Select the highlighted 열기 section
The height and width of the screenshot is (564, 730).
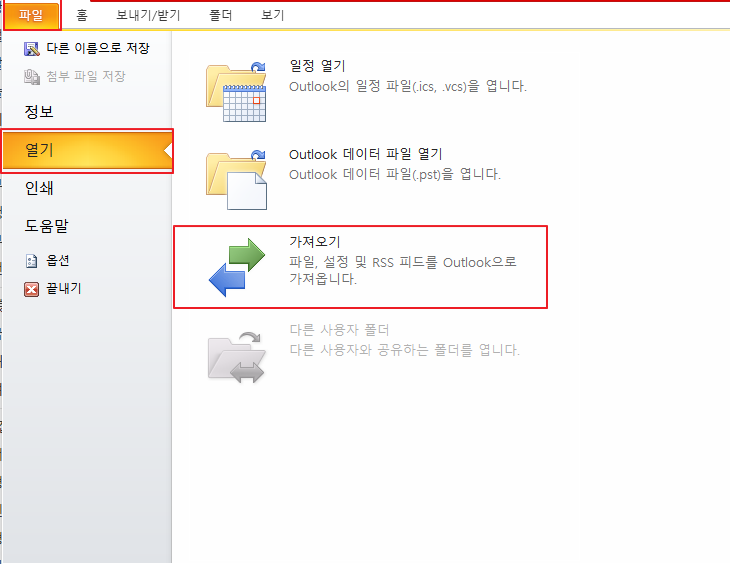pos(87,150)
